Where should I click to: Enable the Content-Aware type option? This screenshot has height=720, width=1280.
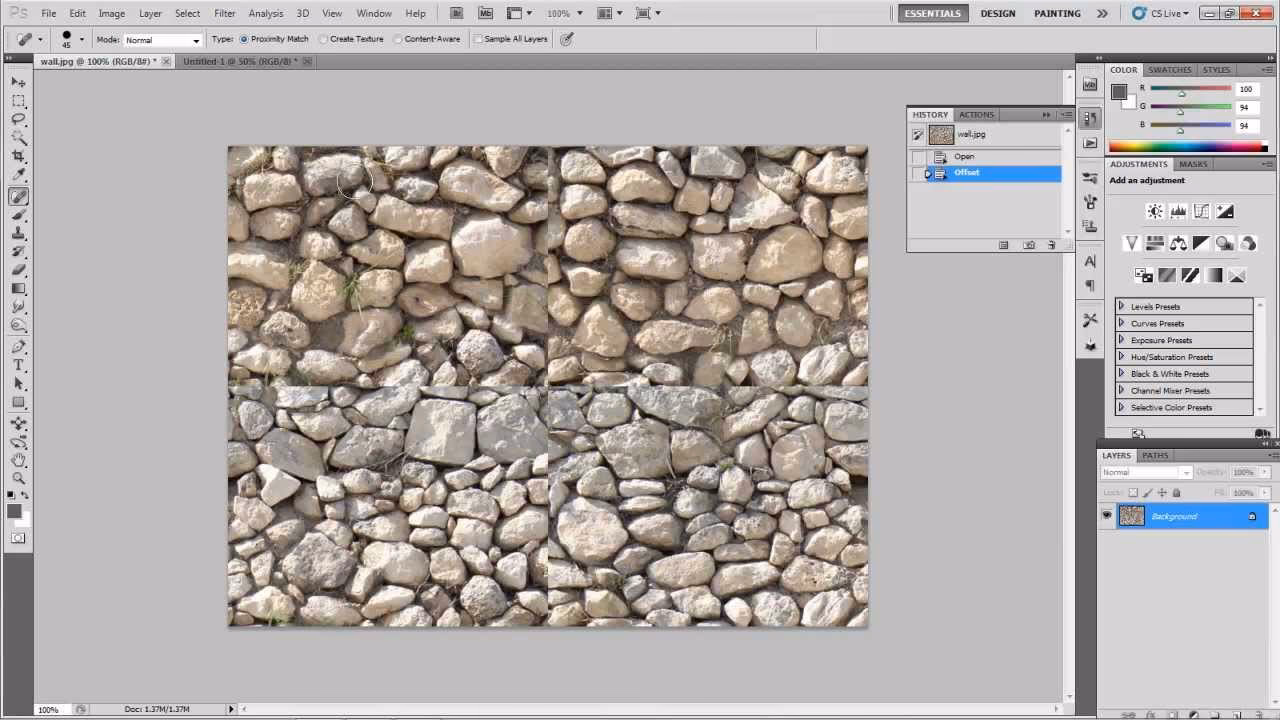[x=398, y=39]
